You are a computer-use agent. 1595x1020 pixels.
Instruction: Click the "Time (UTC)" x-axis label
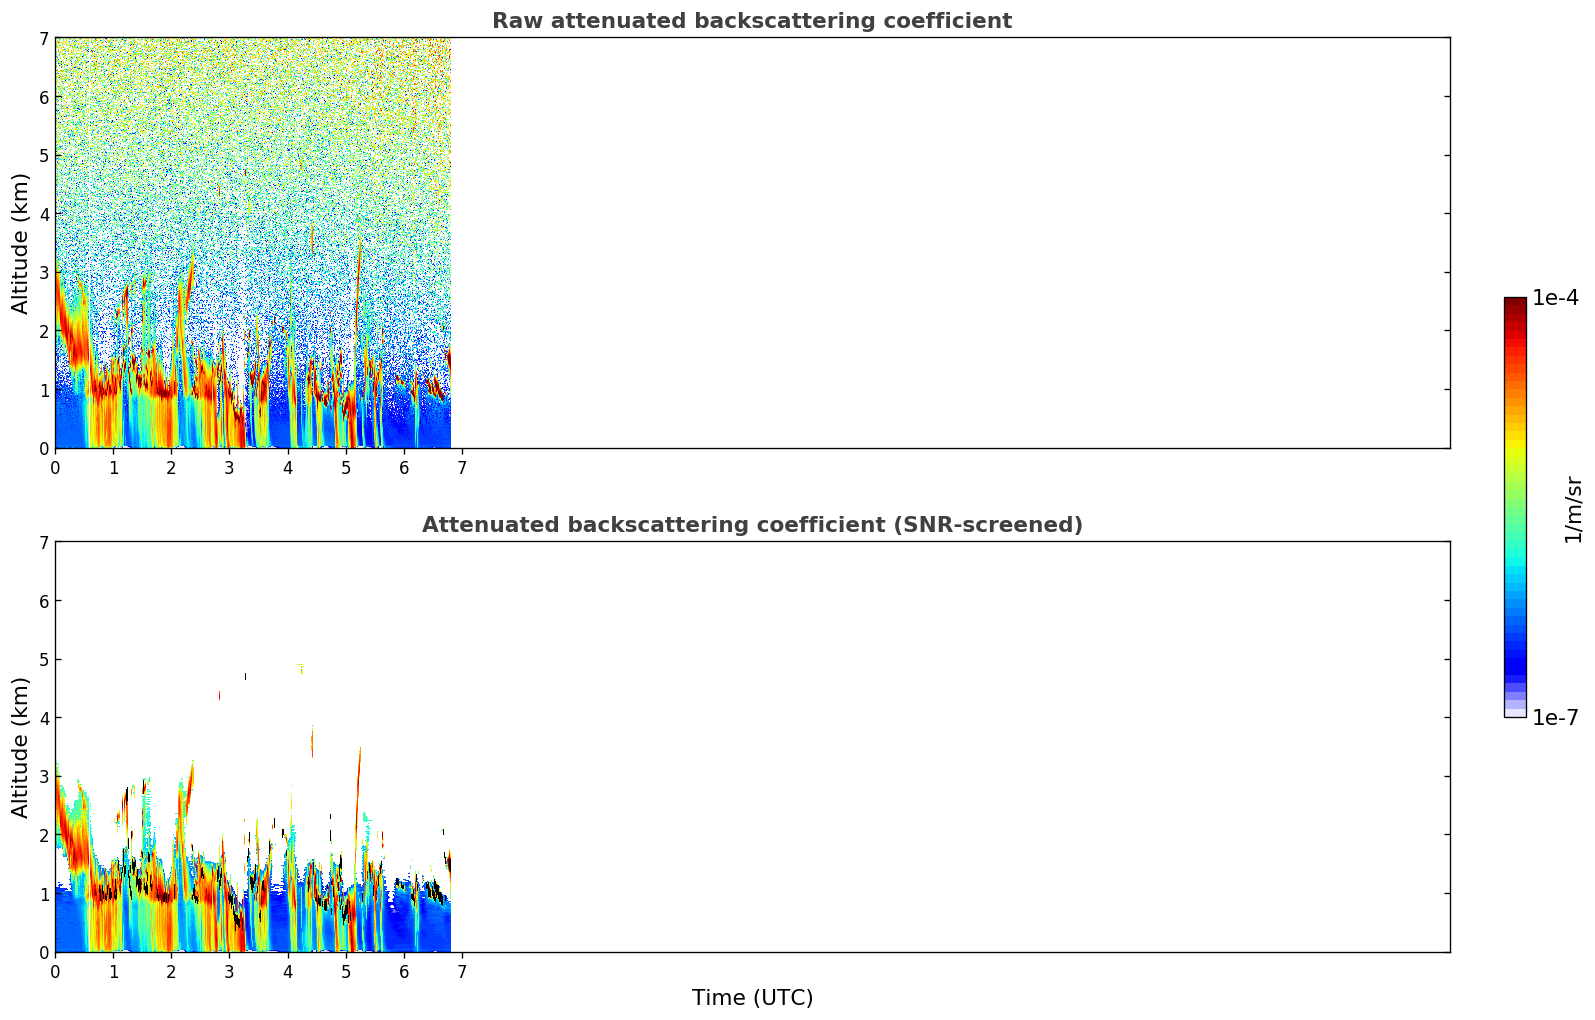tap(752, 998)
